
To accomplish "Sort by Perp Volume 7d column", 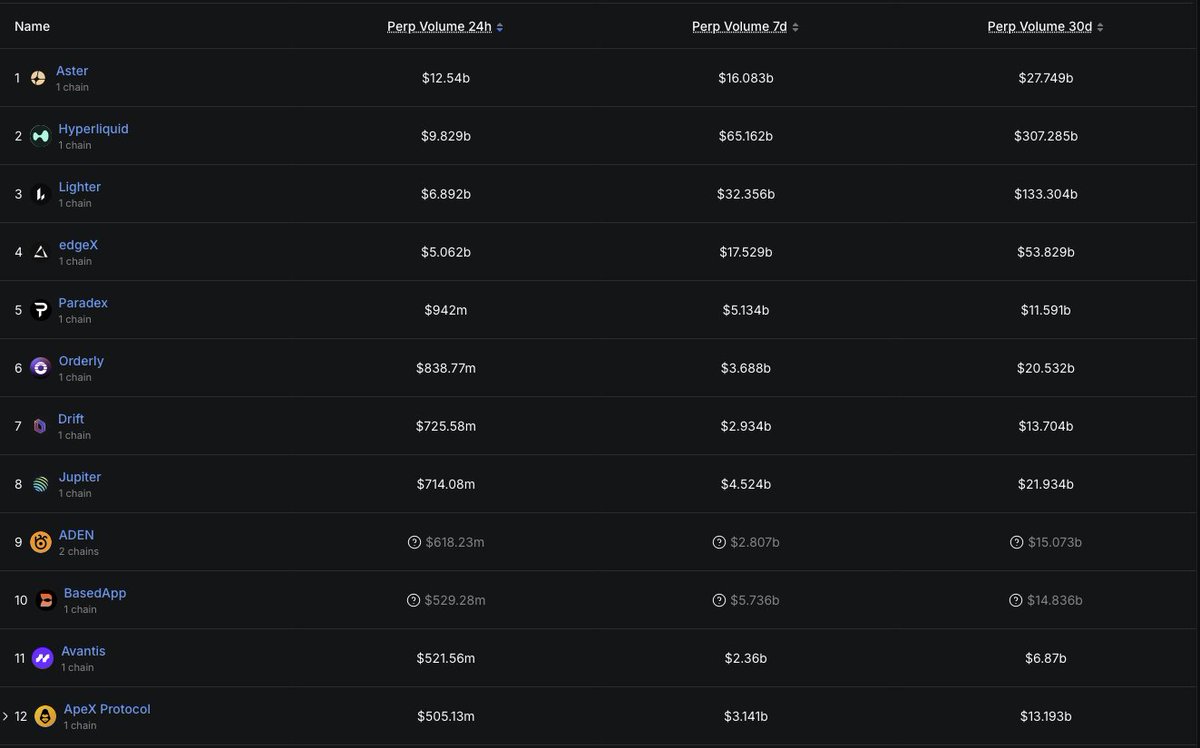I will 745,27.
